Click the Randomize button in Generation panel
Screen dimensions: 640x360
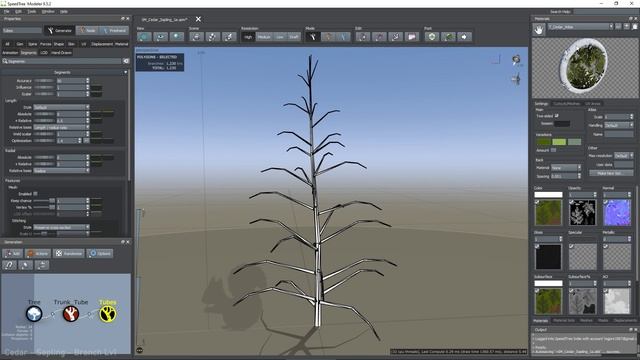pyautogui.click(x=69, y=253)
